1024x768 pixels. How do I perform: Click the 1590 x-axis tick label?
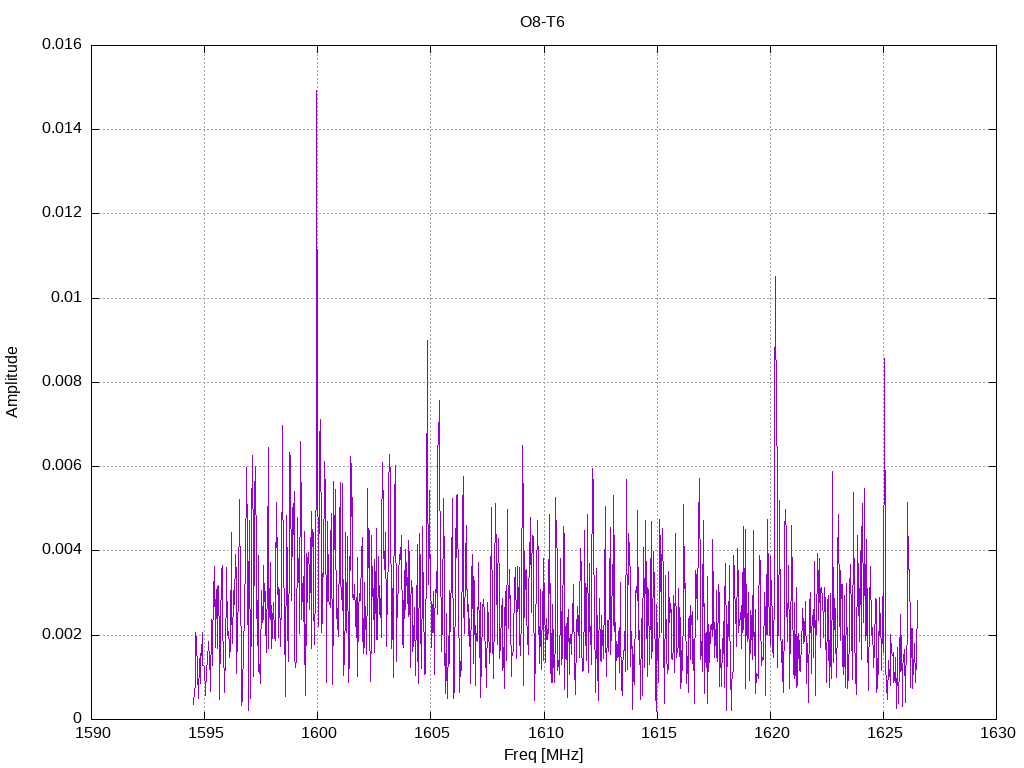(x=93, y=733)
